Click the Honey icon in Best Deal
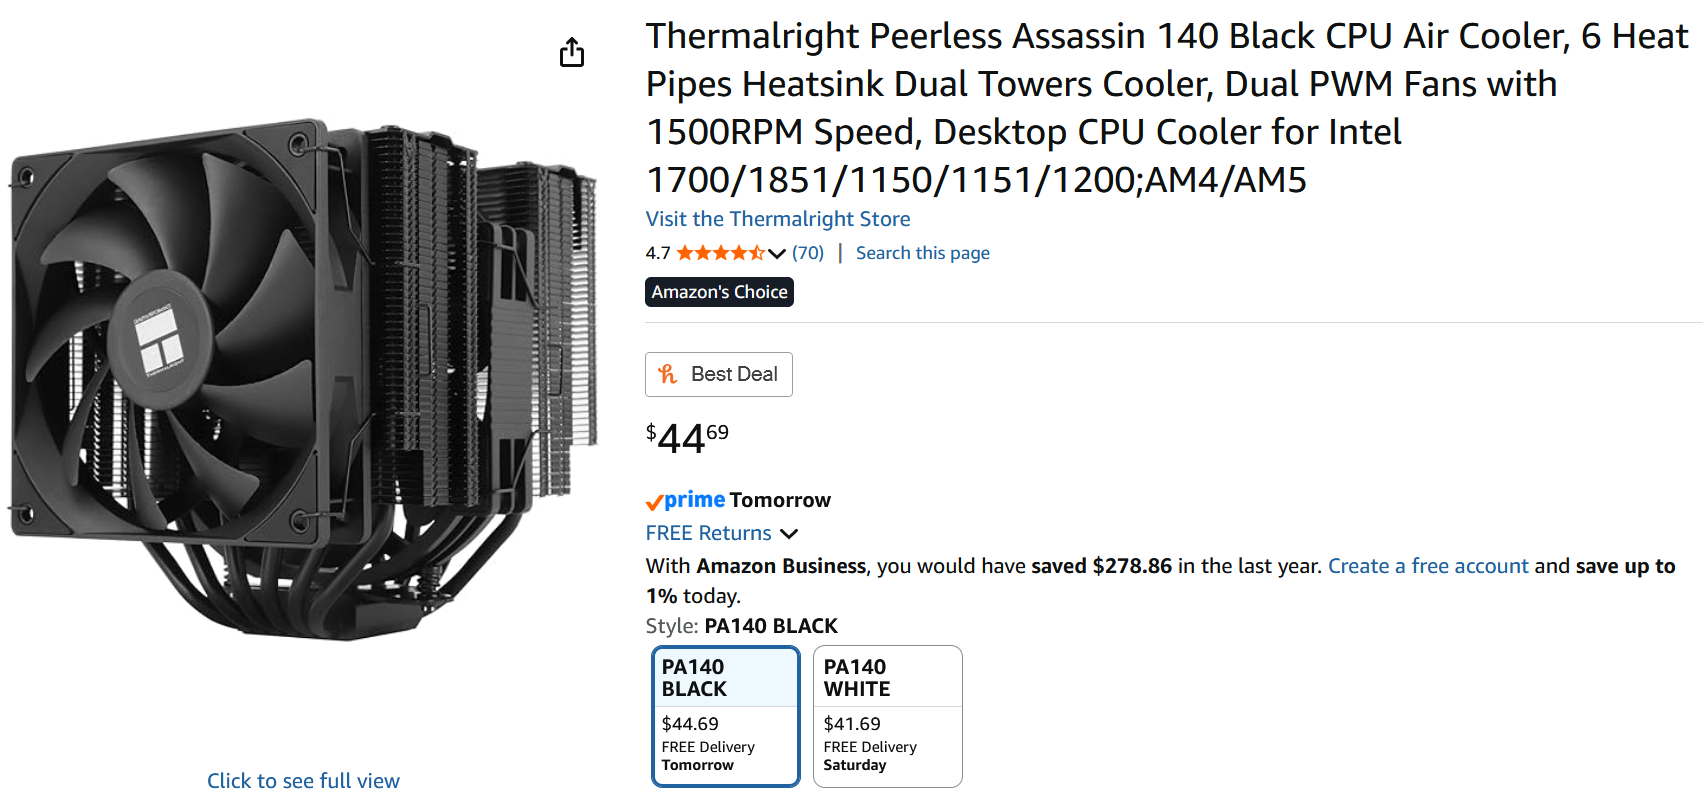 [x=668, y=374]
